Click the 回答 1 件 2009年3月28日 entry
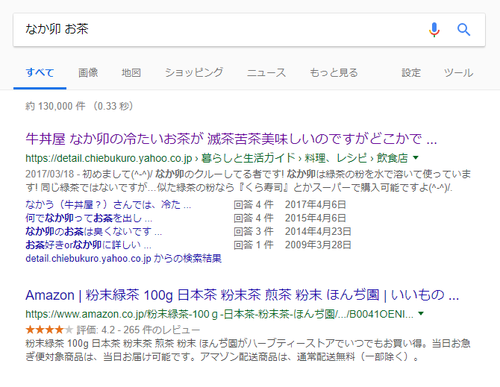The height and width of the screenshot is (387, 500). click(x=292, y=245)
